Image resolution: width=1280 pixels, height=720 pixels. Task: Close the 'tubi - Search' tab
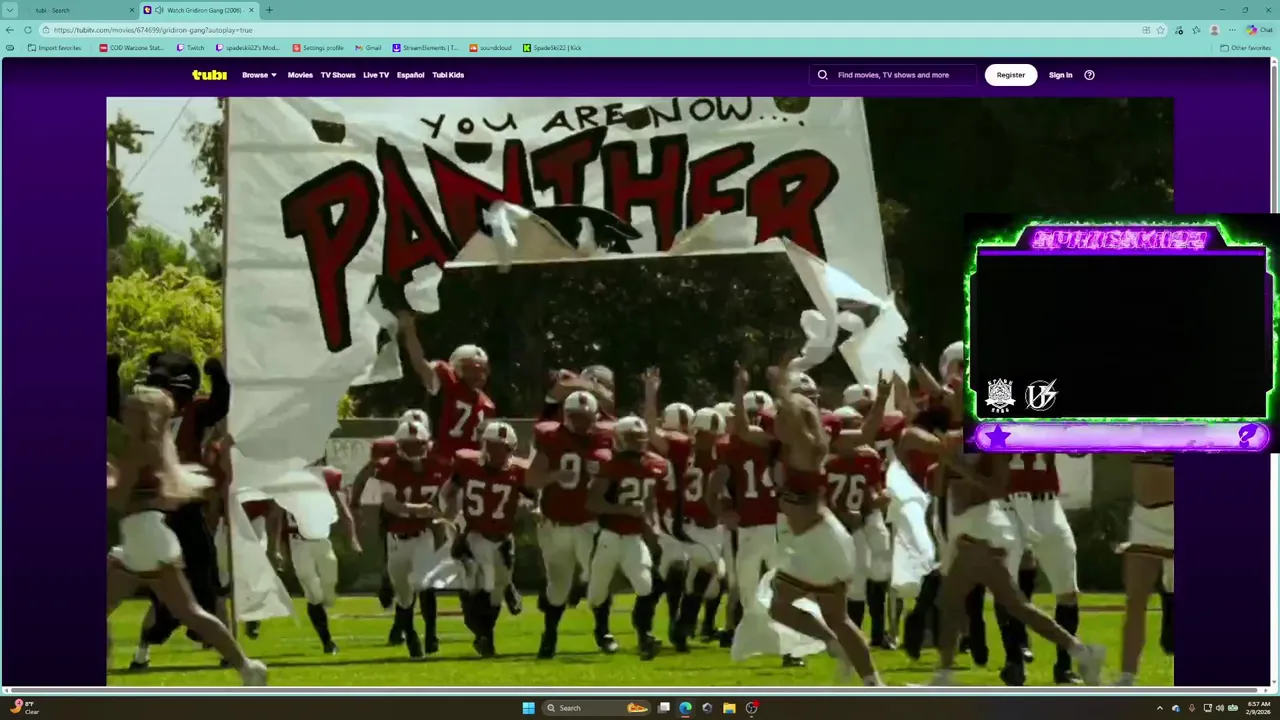131,10
